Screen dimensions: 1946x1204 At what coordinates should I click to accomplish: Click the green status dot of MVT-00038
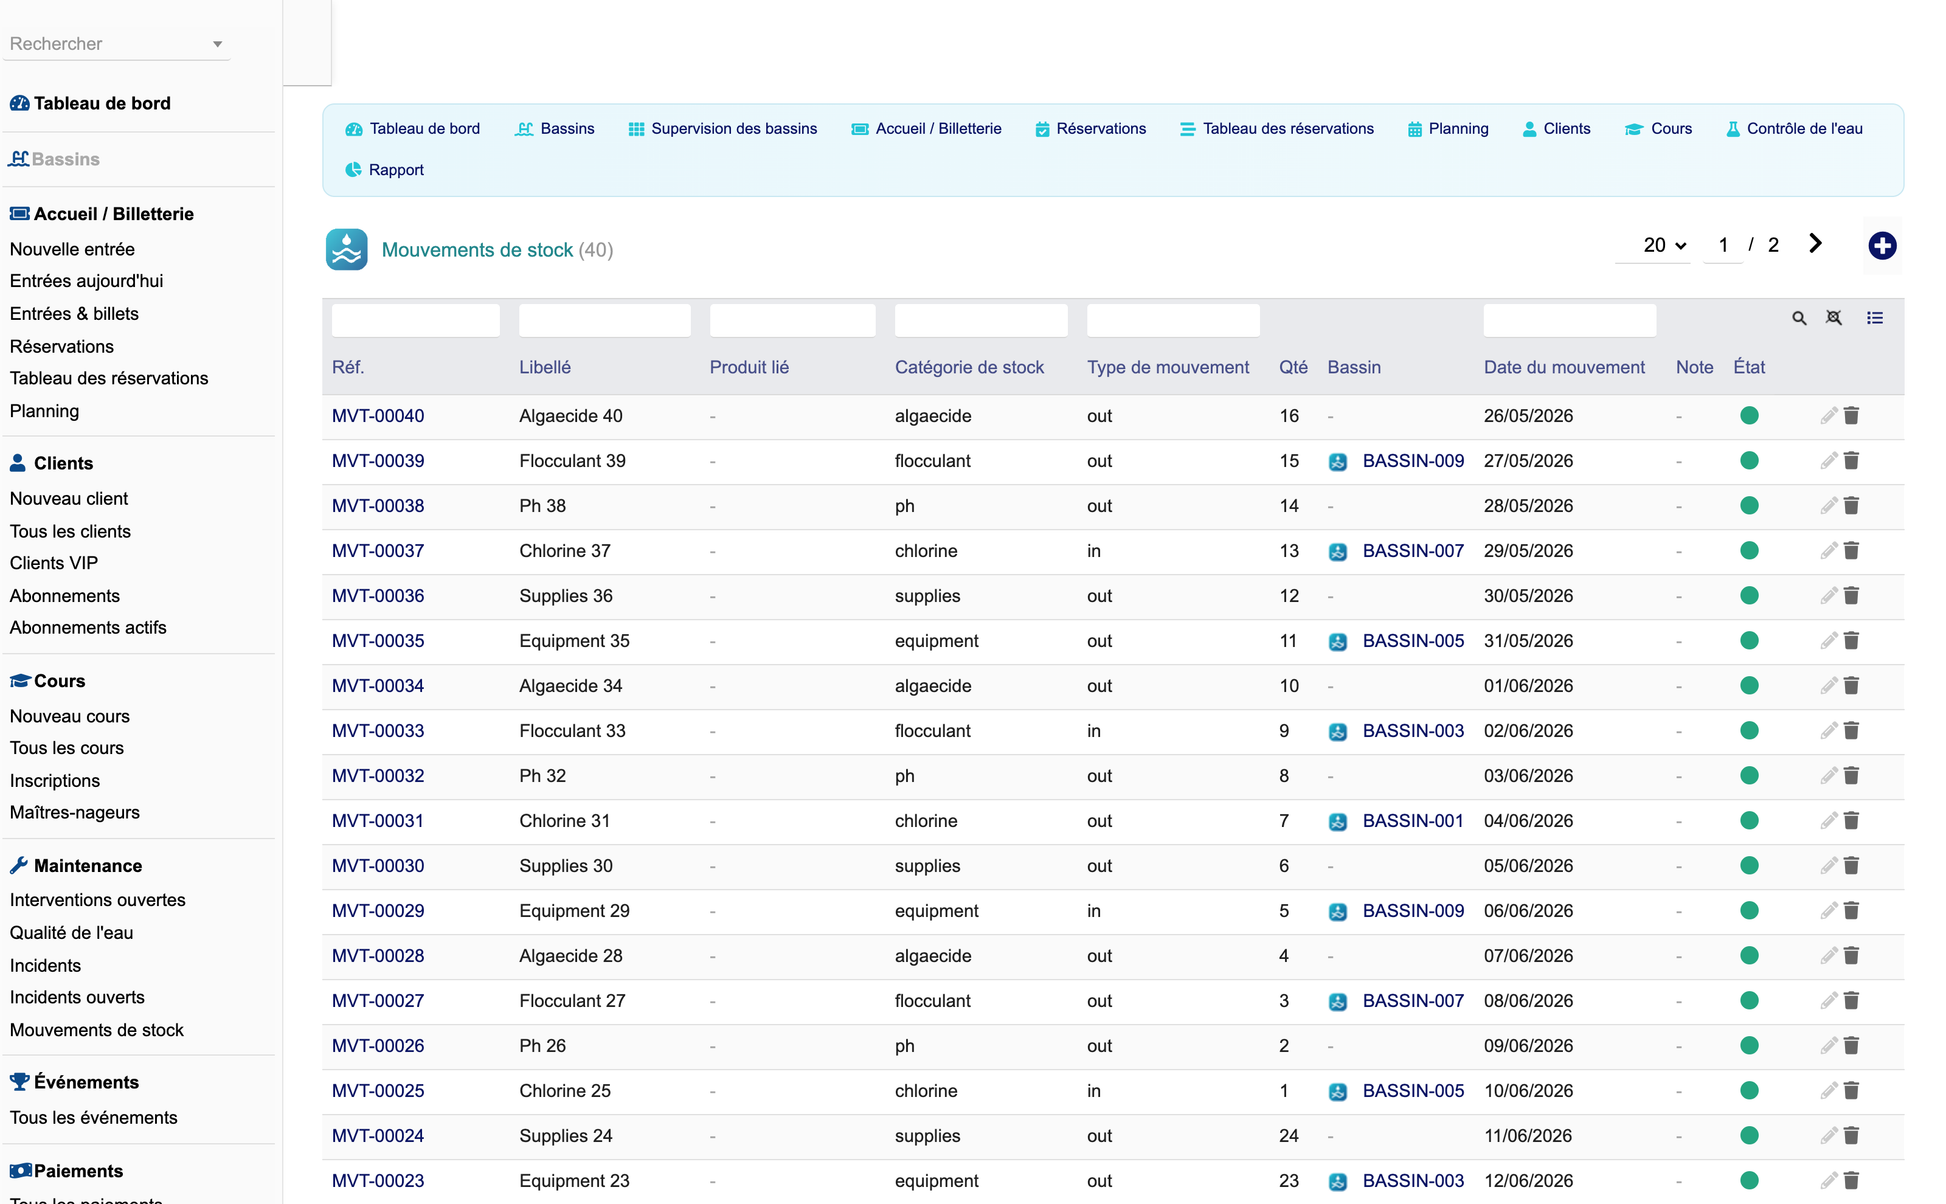pyautogui.click(x=1749, y=506)
